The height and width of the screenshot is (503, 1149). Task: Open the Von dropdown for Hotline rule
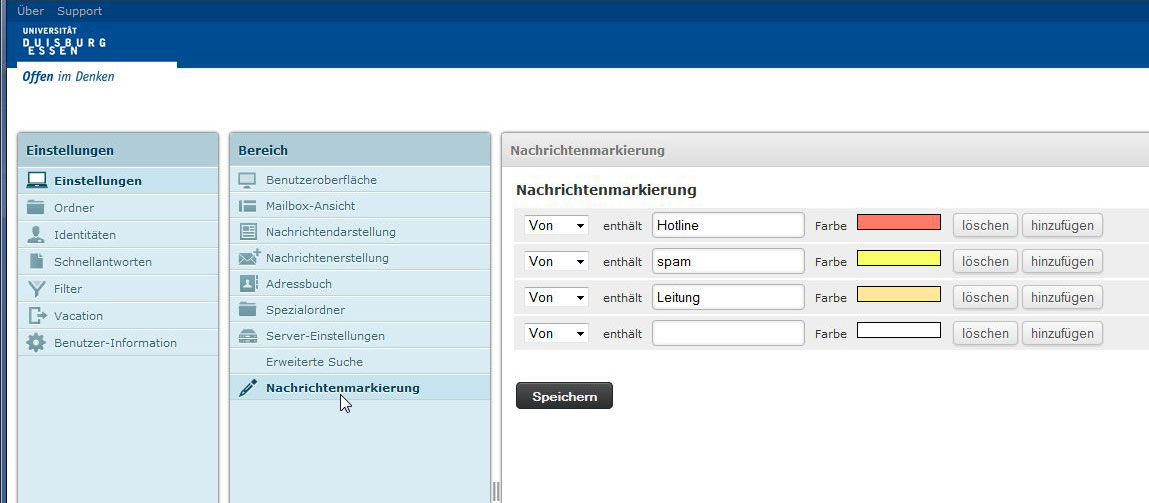click(x=556, y=225)
